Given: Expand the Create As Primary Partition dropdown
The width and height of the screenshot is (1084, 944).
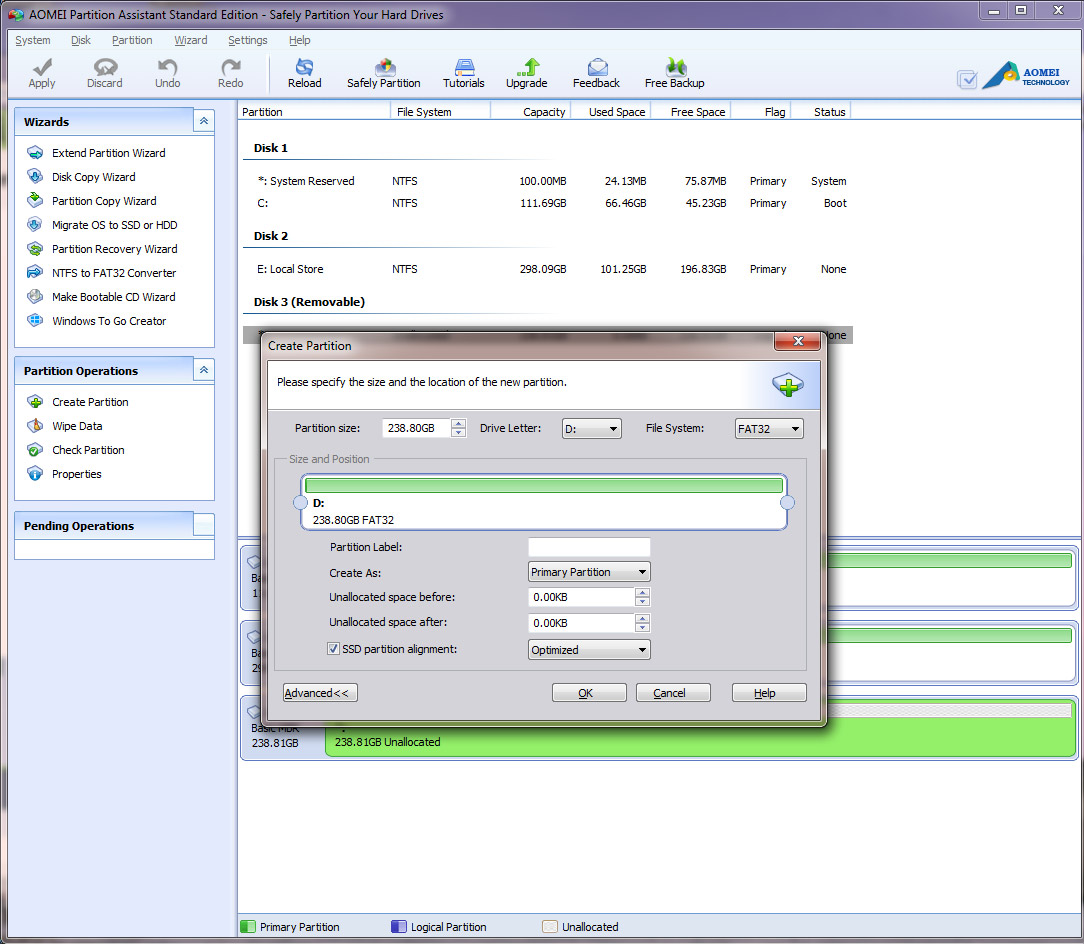Looking at the screenshot, I should pos(589,572).
